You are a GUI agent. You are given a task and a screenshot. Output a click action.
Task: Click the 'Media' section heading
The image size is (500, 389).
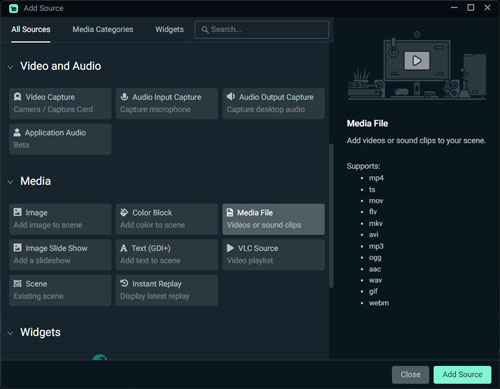36,181
